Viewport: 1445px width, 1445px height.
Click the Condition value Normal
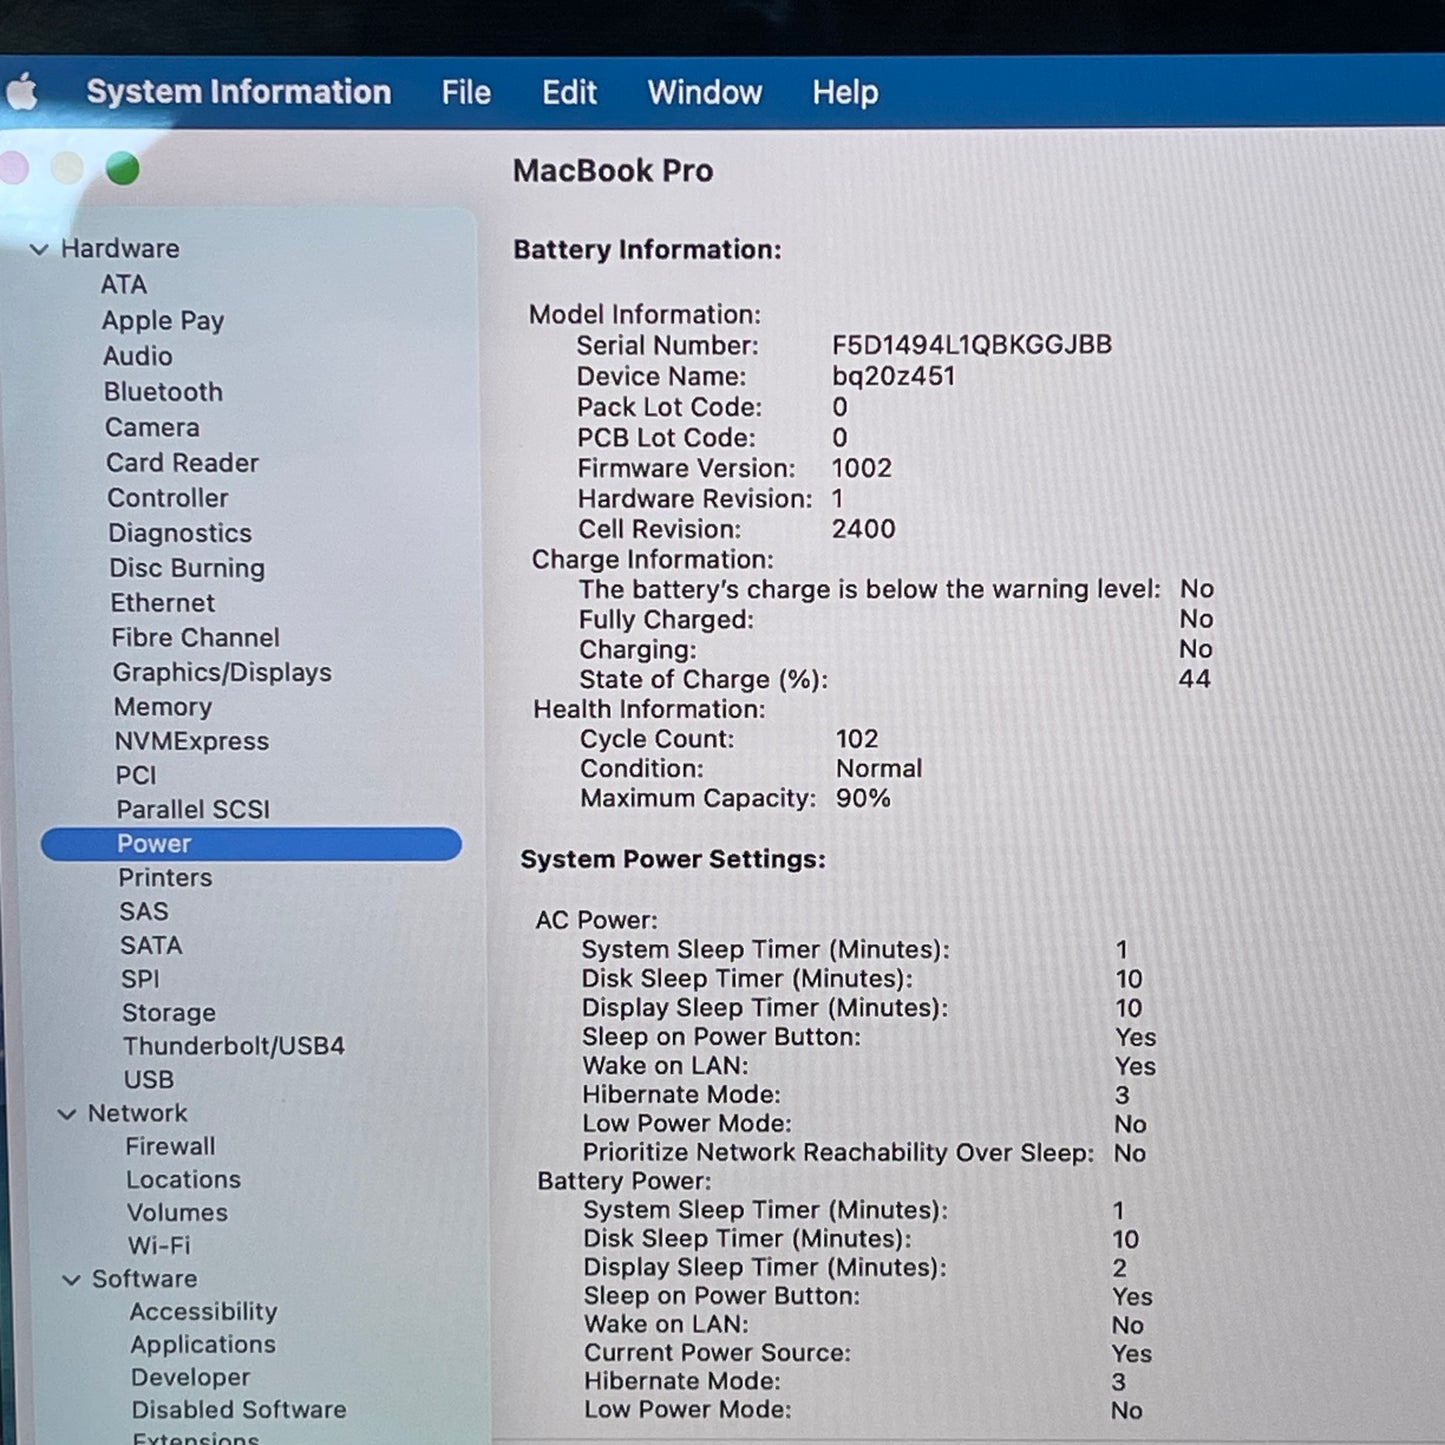[x=879, y=769]
